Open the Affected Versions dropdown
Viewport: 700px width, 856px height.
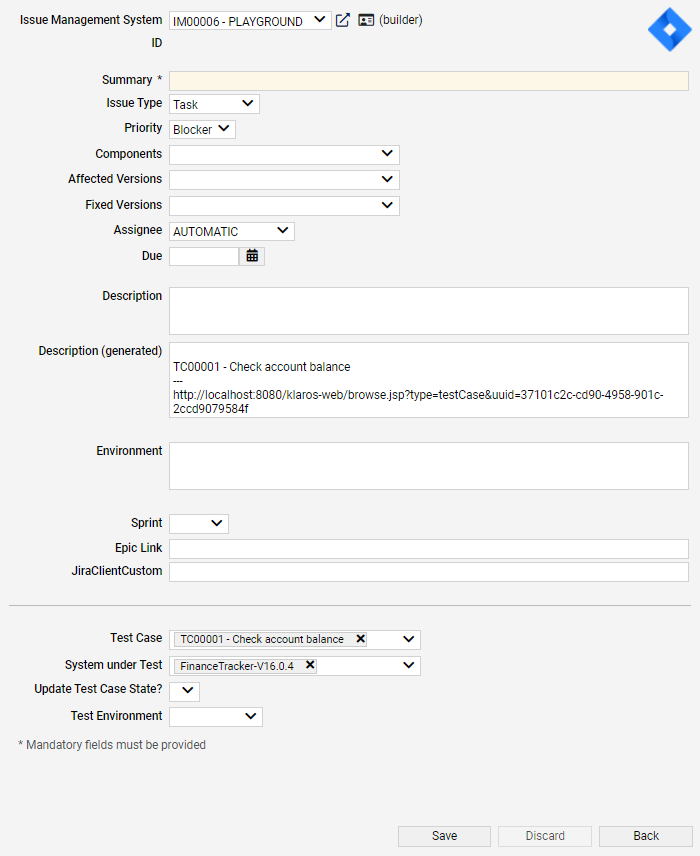tap(284, 179)
